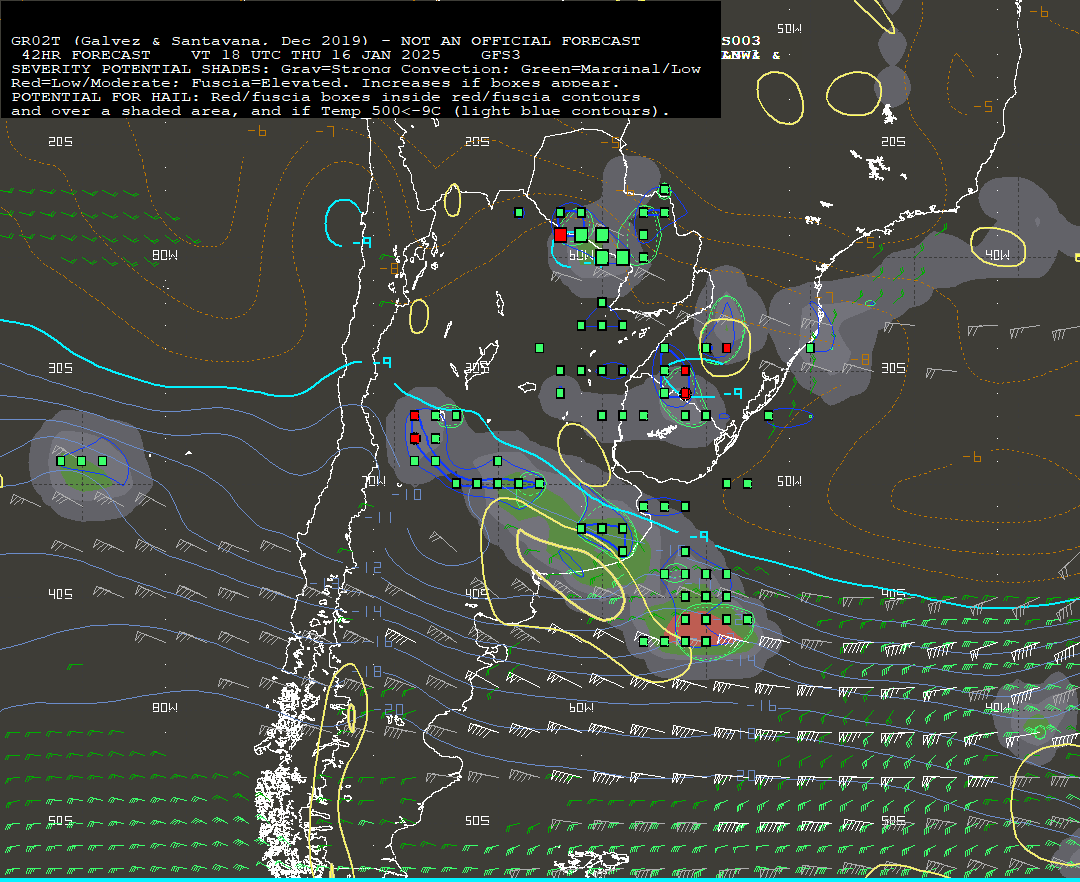Click the '20S' latitude label on the right side
The image size is (1080, 882).
893,141
